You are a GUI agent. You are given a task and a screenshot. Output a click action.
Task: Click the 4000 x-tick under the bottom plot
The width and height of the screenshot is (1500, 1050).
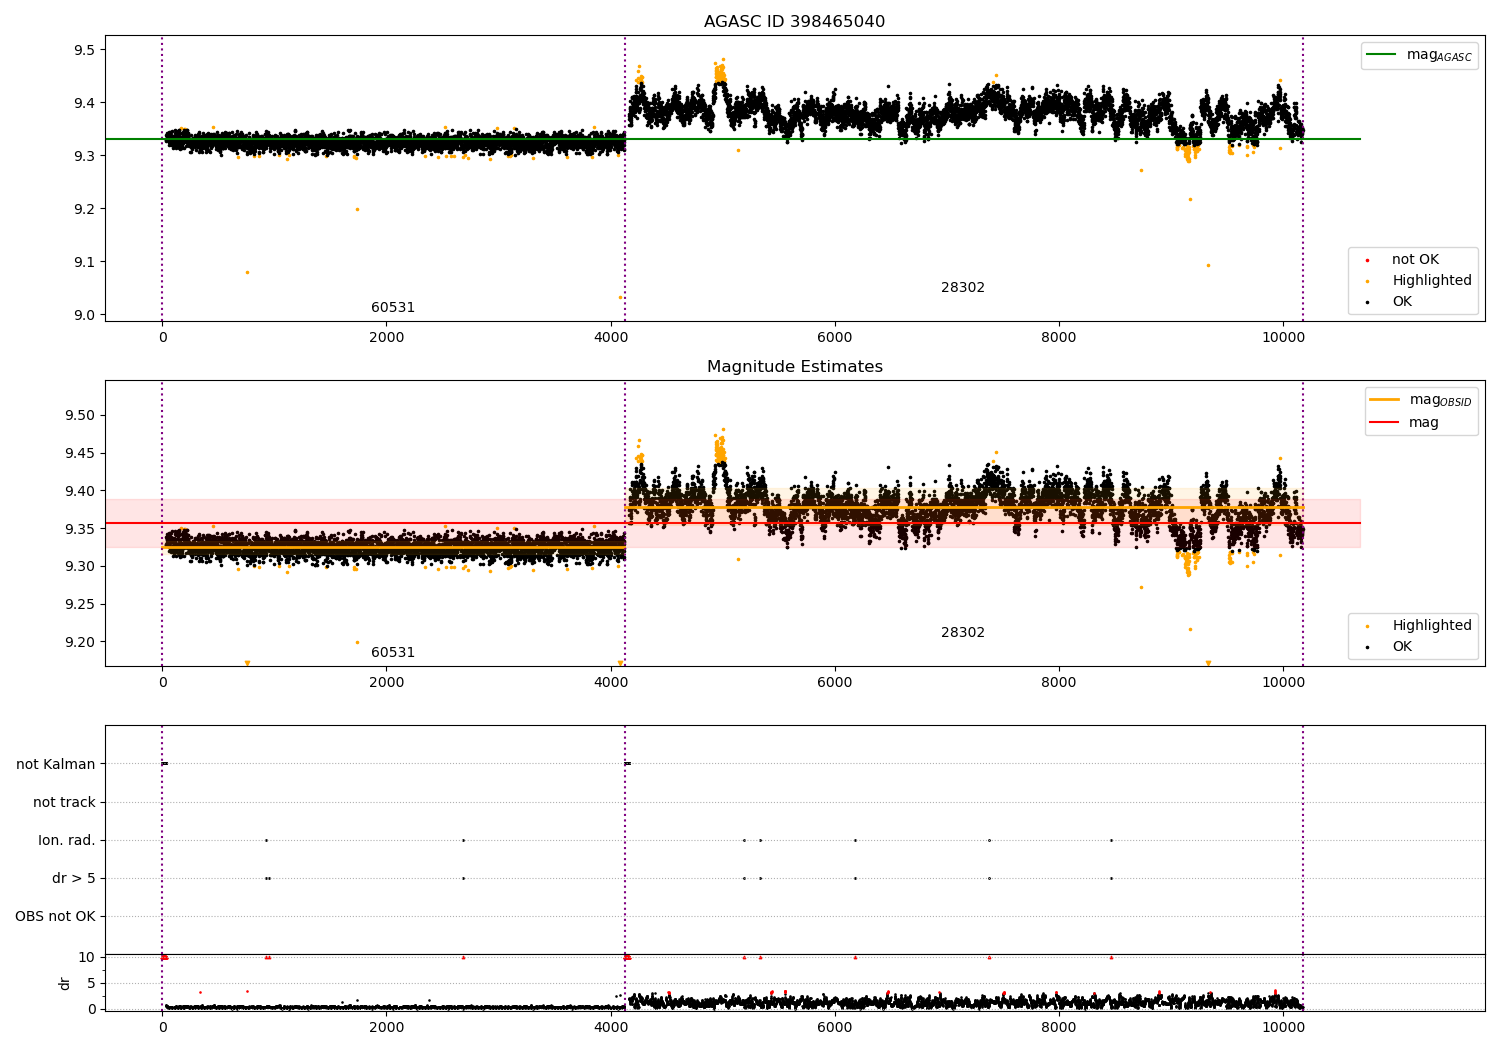tap(610, 1028)
